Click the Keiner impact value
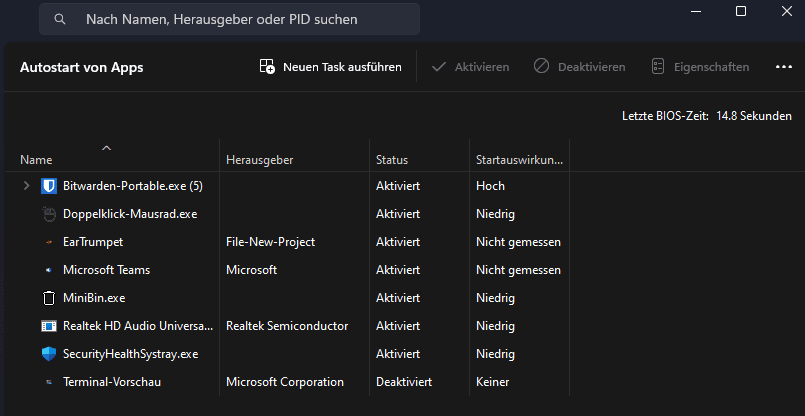Screen dimensions: 805x416 (492, 382)
